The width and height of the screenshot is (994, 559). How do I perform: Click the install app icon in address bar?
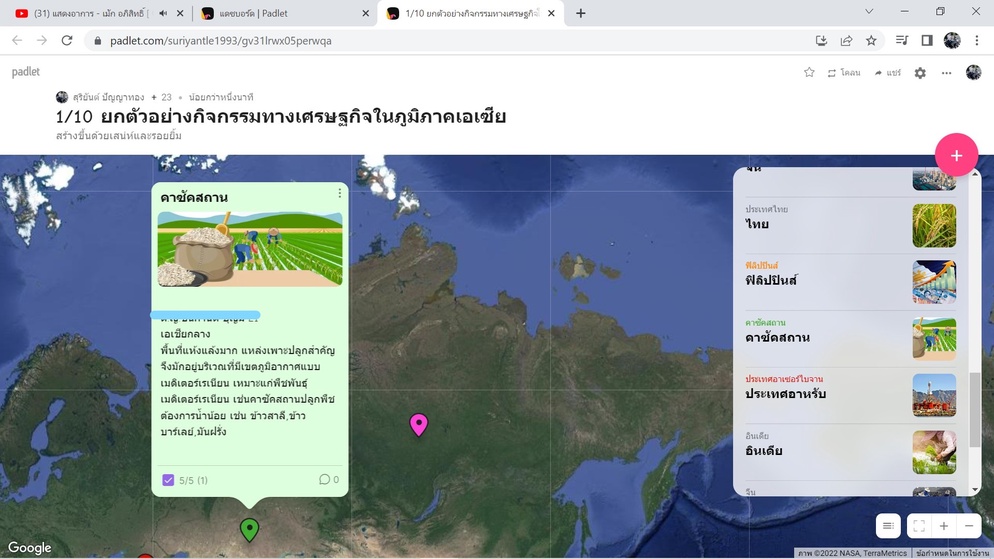pyautogui.click(x=821, y=41)
